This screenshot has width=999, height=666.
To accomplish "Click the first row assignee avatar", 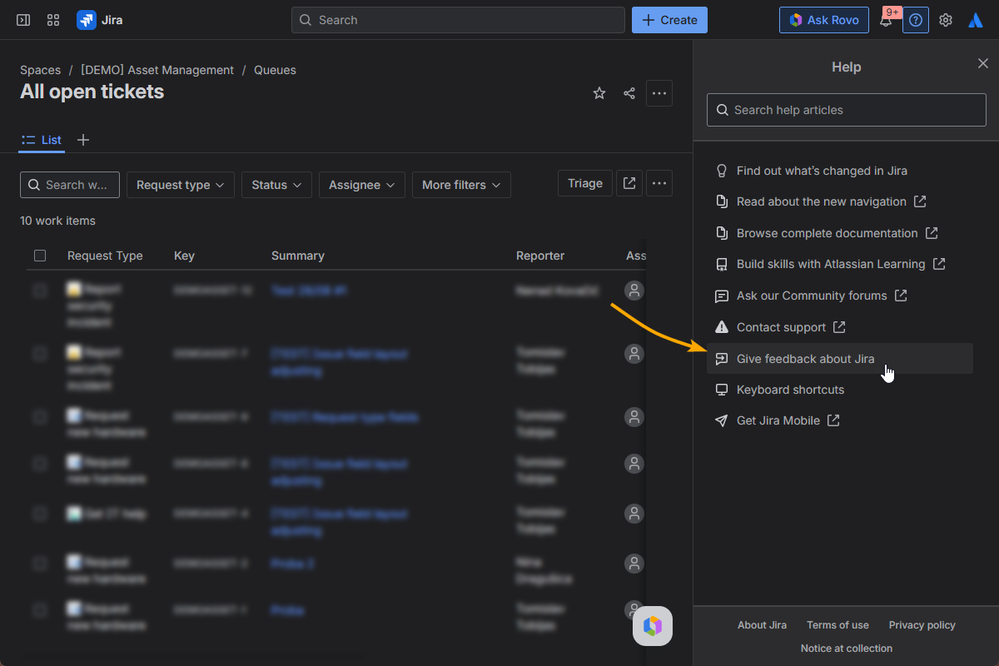I will (634, 291).
